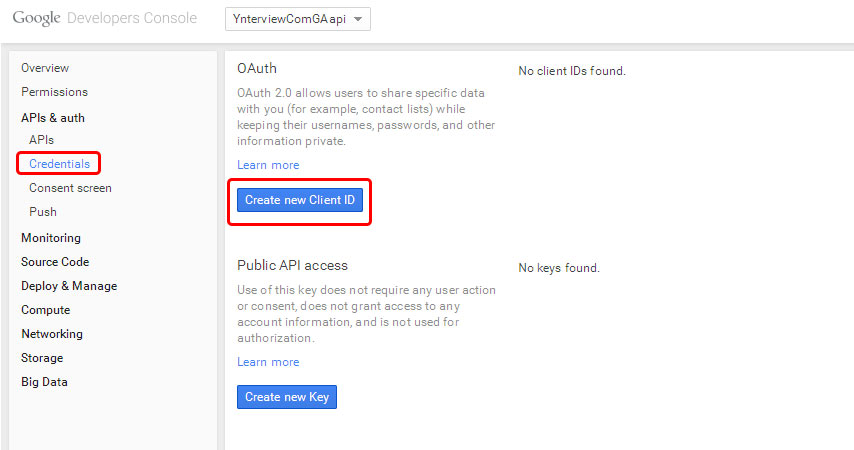854x450 pixels.
Task: Go to Permissions in the sidebar
Action: [54, 92]
